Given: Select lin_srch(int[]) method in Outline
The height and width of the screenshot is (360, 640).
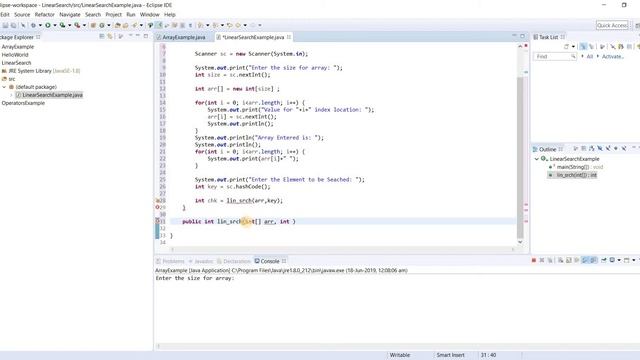Looking at the screenshot, I should pos(573,175).
